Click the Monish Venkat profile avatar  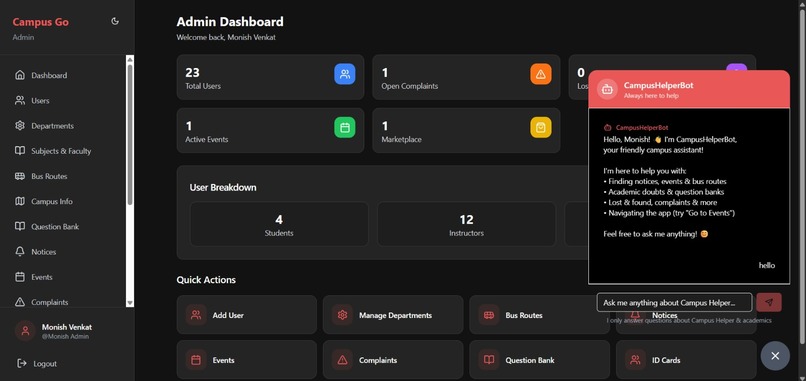click(25, 331)
